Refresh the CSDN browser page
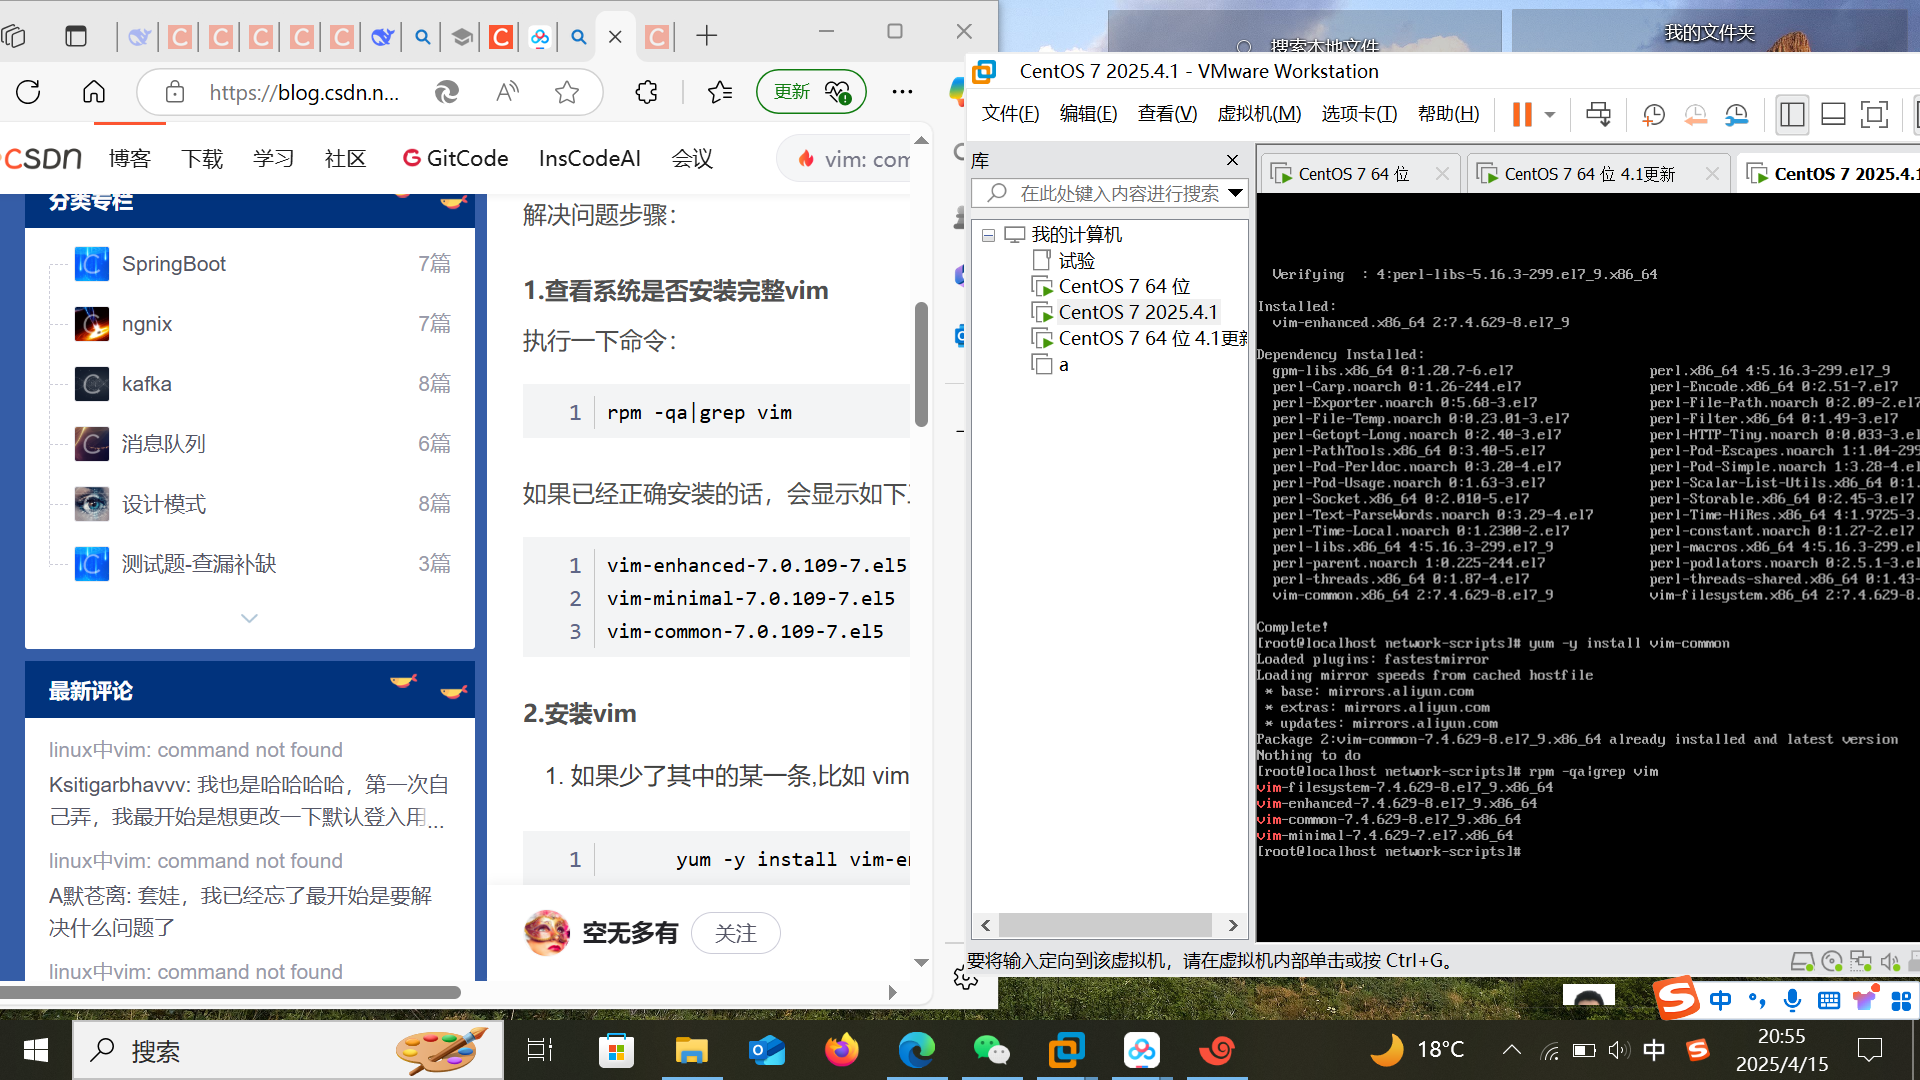 (28, 92)
